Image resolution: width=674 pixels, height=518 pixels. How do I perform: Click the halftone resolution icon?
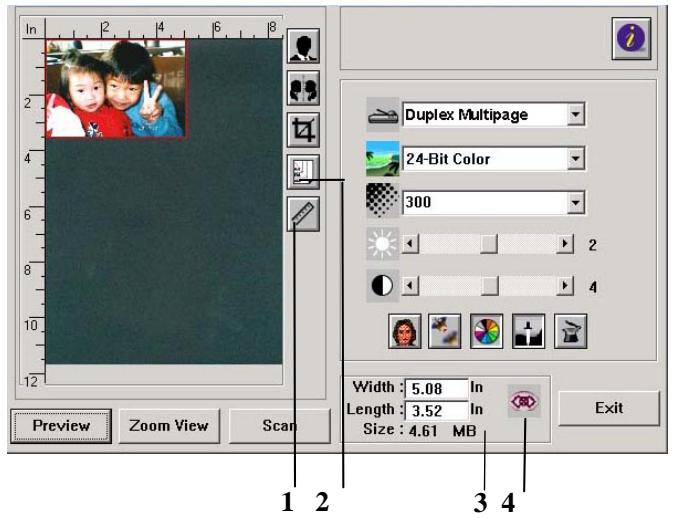click(x=383, y=201)
